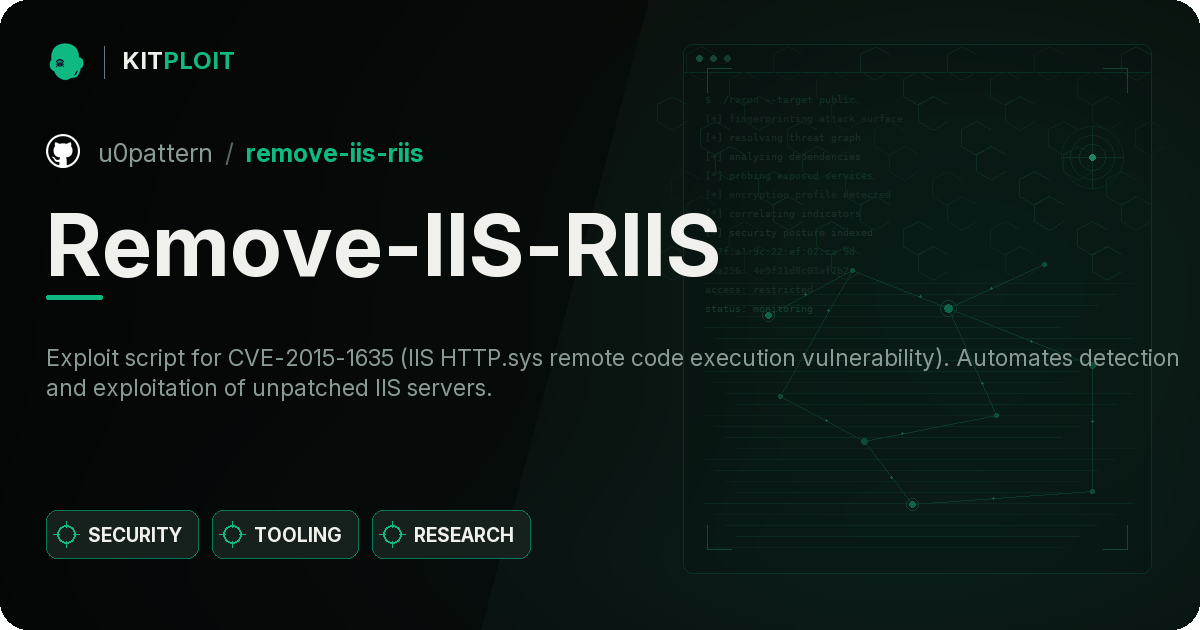Click 'security posture indexed' terminal line
This screenshot has height=630, width=1200.
coord(788,233)
